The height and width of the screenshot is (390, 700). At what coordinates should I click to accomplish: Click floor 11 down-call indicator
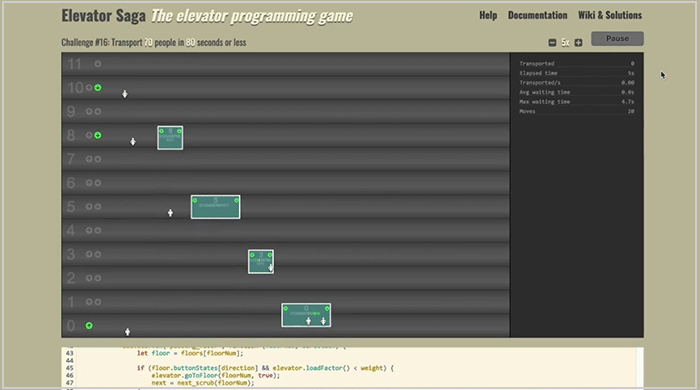98,64
